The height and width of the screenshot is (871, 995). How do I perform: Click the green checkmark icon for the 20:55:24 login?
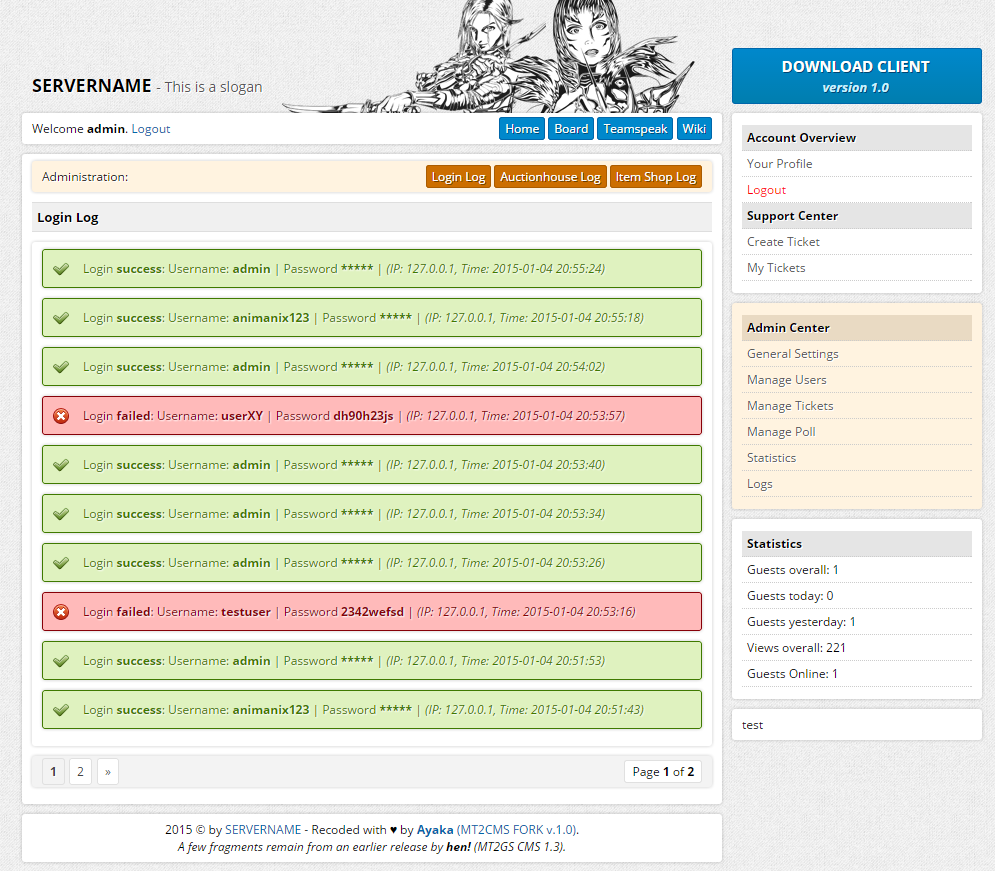pos(61,269)
